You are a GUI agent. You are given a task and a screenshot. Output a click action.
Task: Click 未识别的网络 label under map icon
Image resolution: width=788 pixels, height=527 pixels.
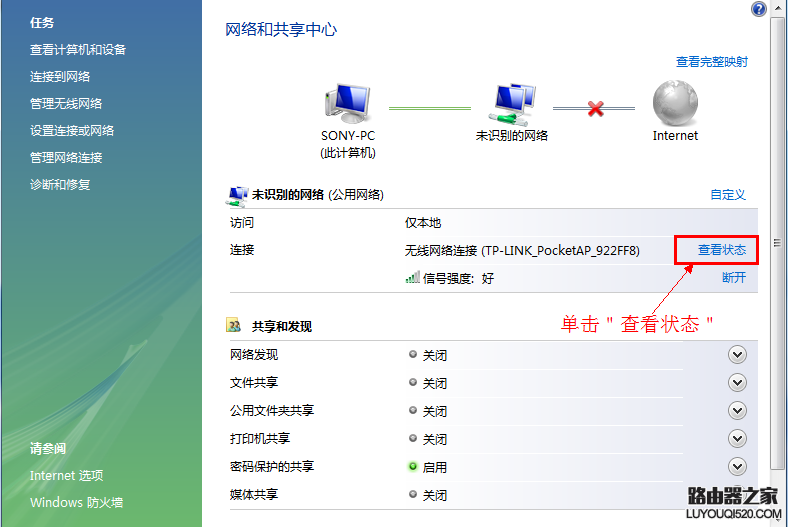coord(512,136)
